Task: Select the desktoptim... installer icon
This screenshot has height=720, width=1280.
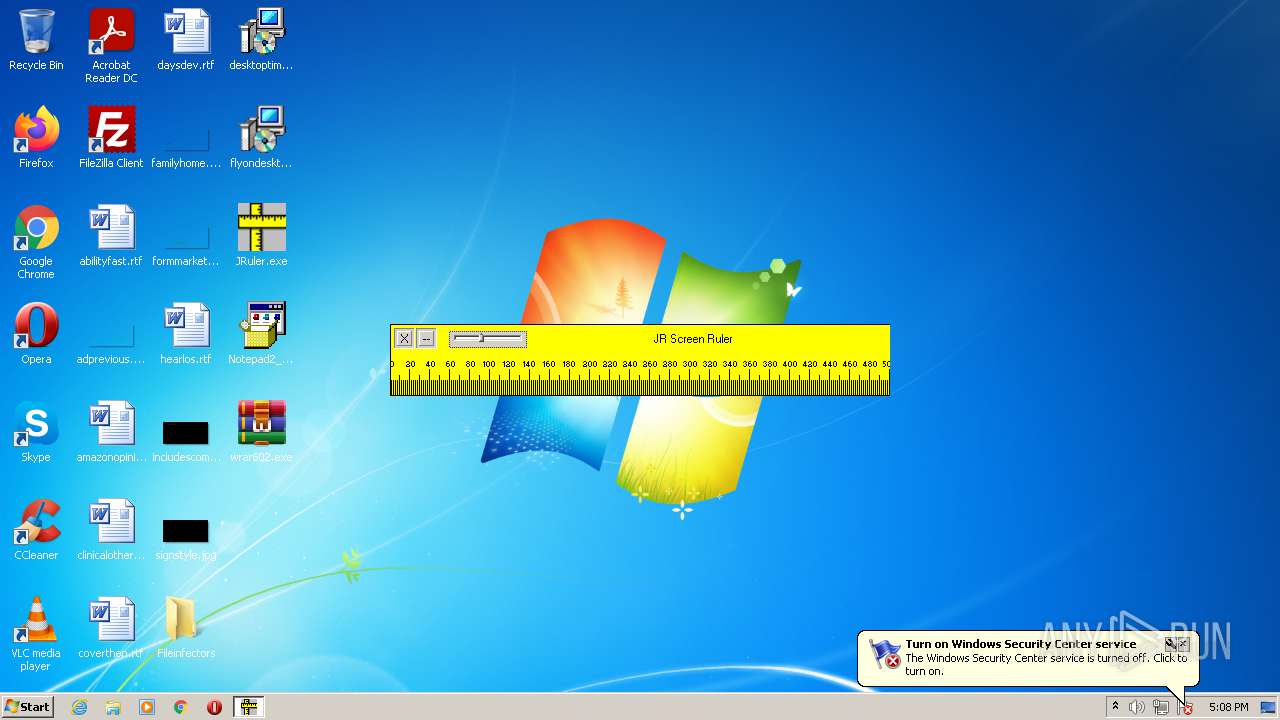Action: coord(261,41)
